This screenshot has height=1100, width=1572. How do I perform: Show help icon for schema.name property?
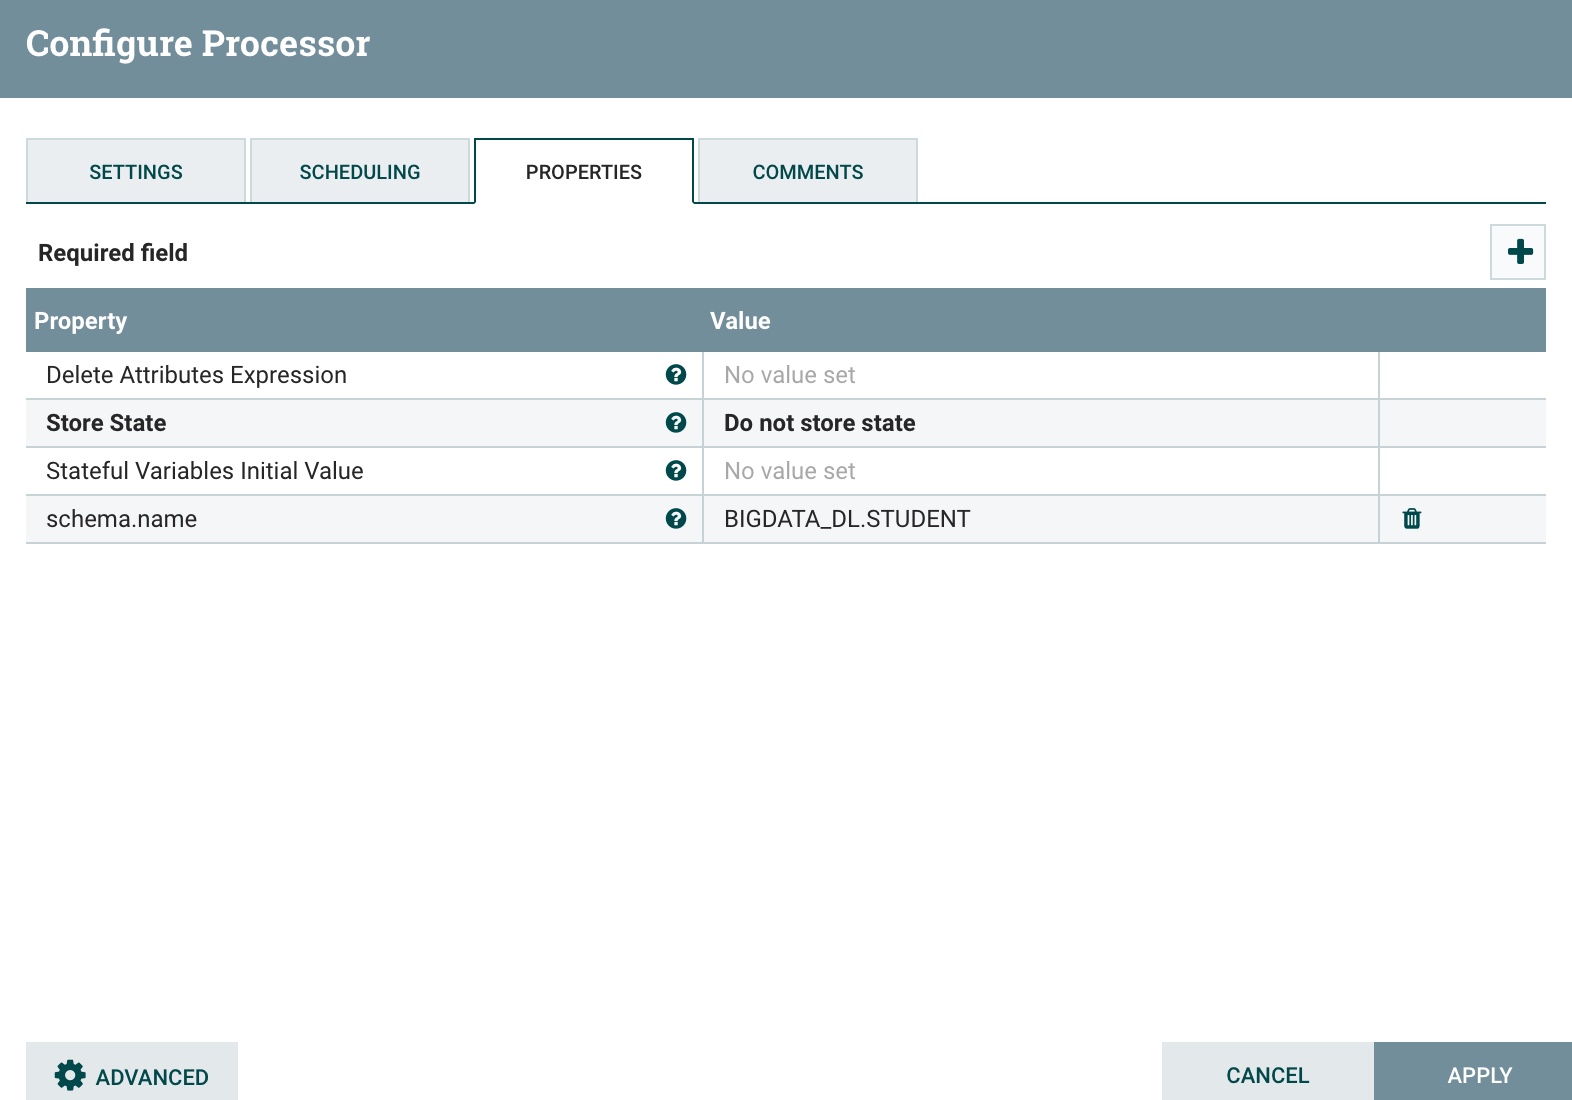(676, 518)
